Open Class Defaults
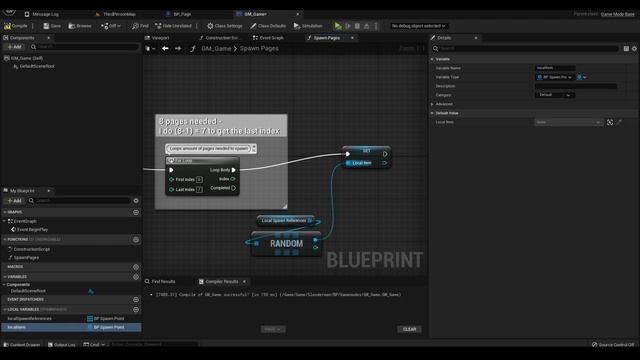The width and height of the screenshot is (640, 360). click(268, 26)
